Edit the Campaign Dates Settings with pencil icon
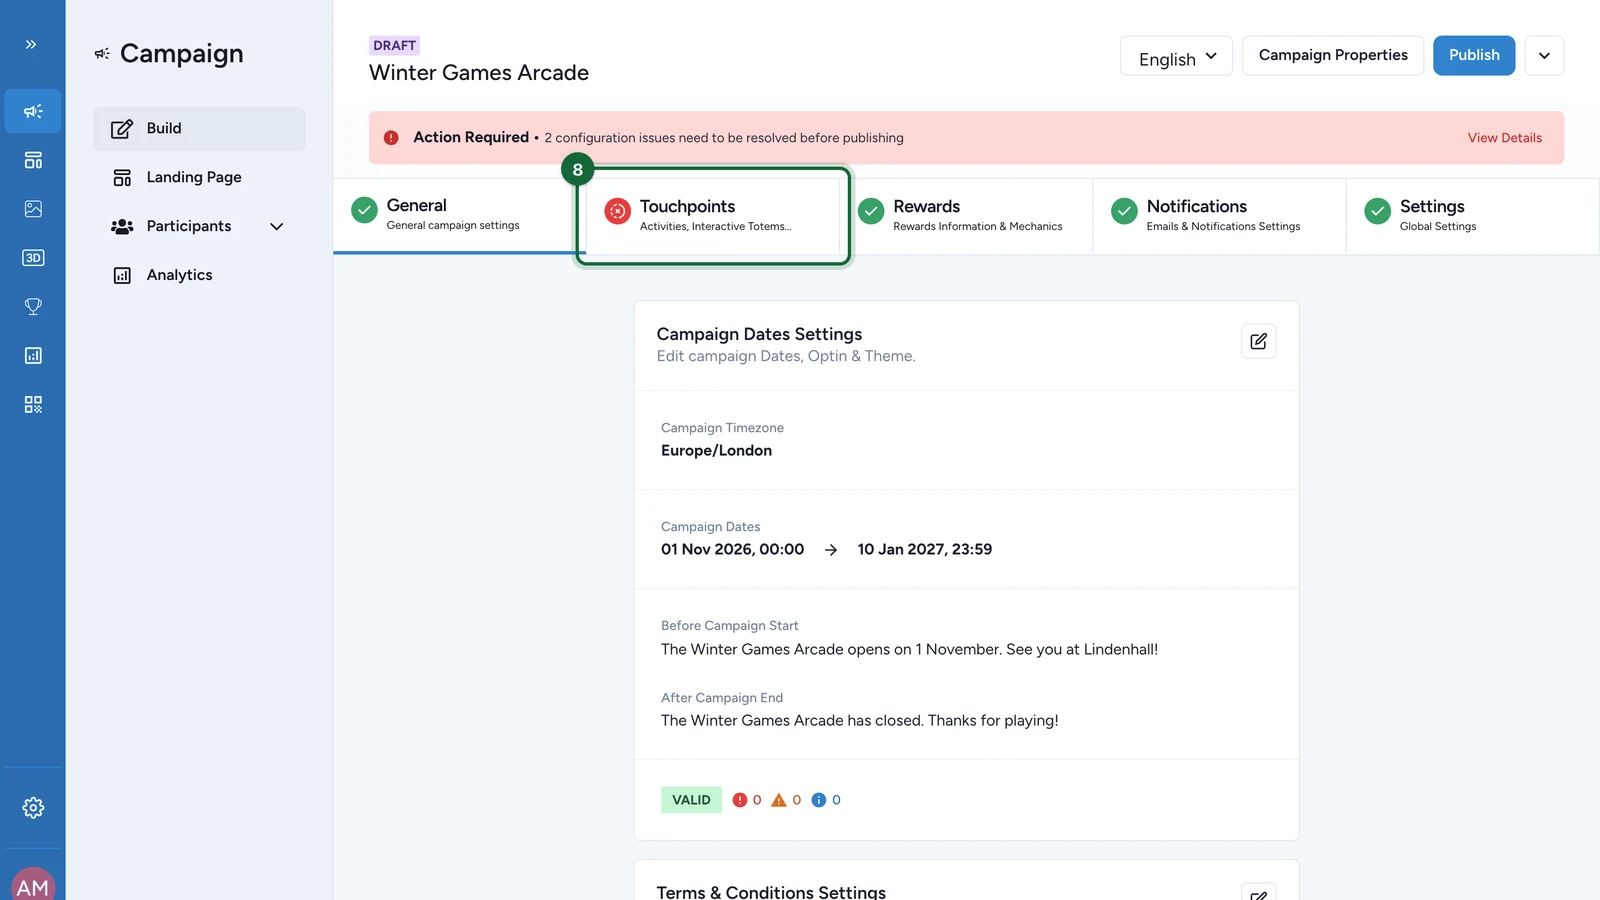This screenshot has height=900, width=1600. pyautogui.click(x=1258, y=341)
